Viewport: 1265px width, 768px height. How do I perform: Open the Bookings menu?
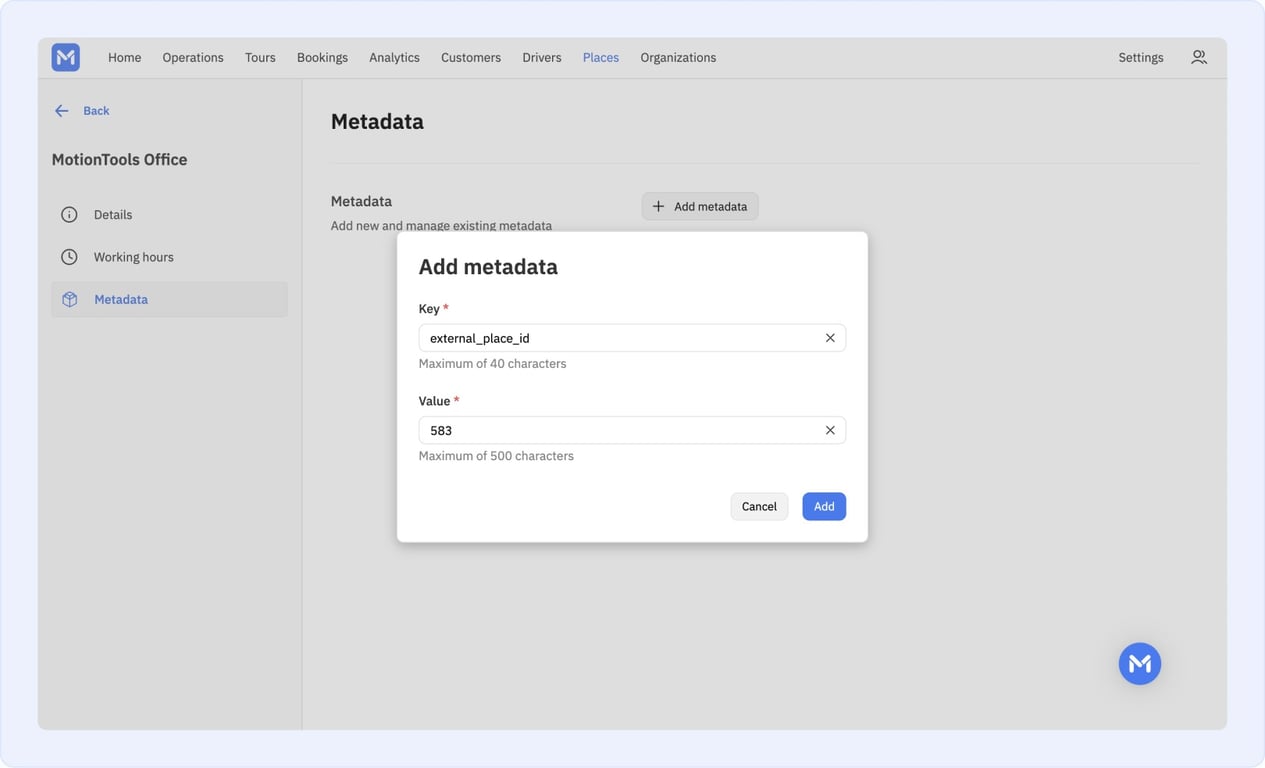(x=322, y=57)
